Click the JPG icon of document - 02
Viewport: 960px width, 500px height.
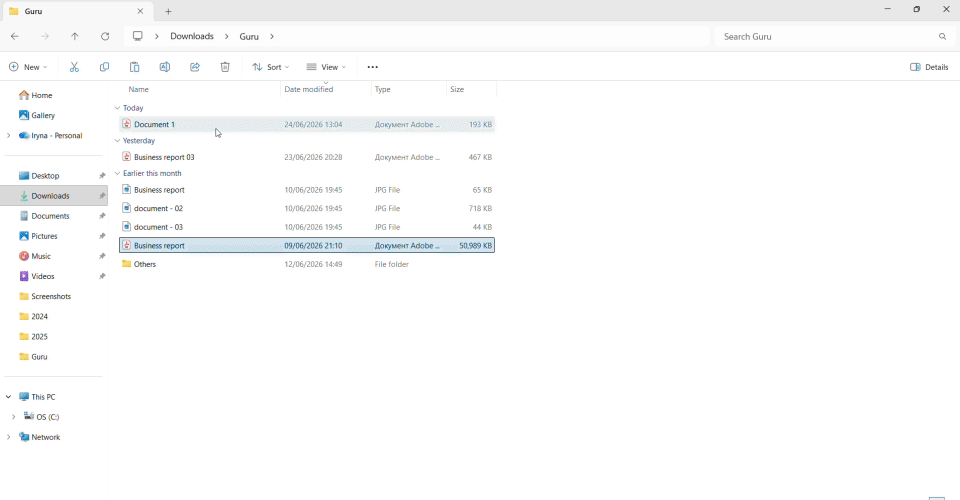point(127,208)
